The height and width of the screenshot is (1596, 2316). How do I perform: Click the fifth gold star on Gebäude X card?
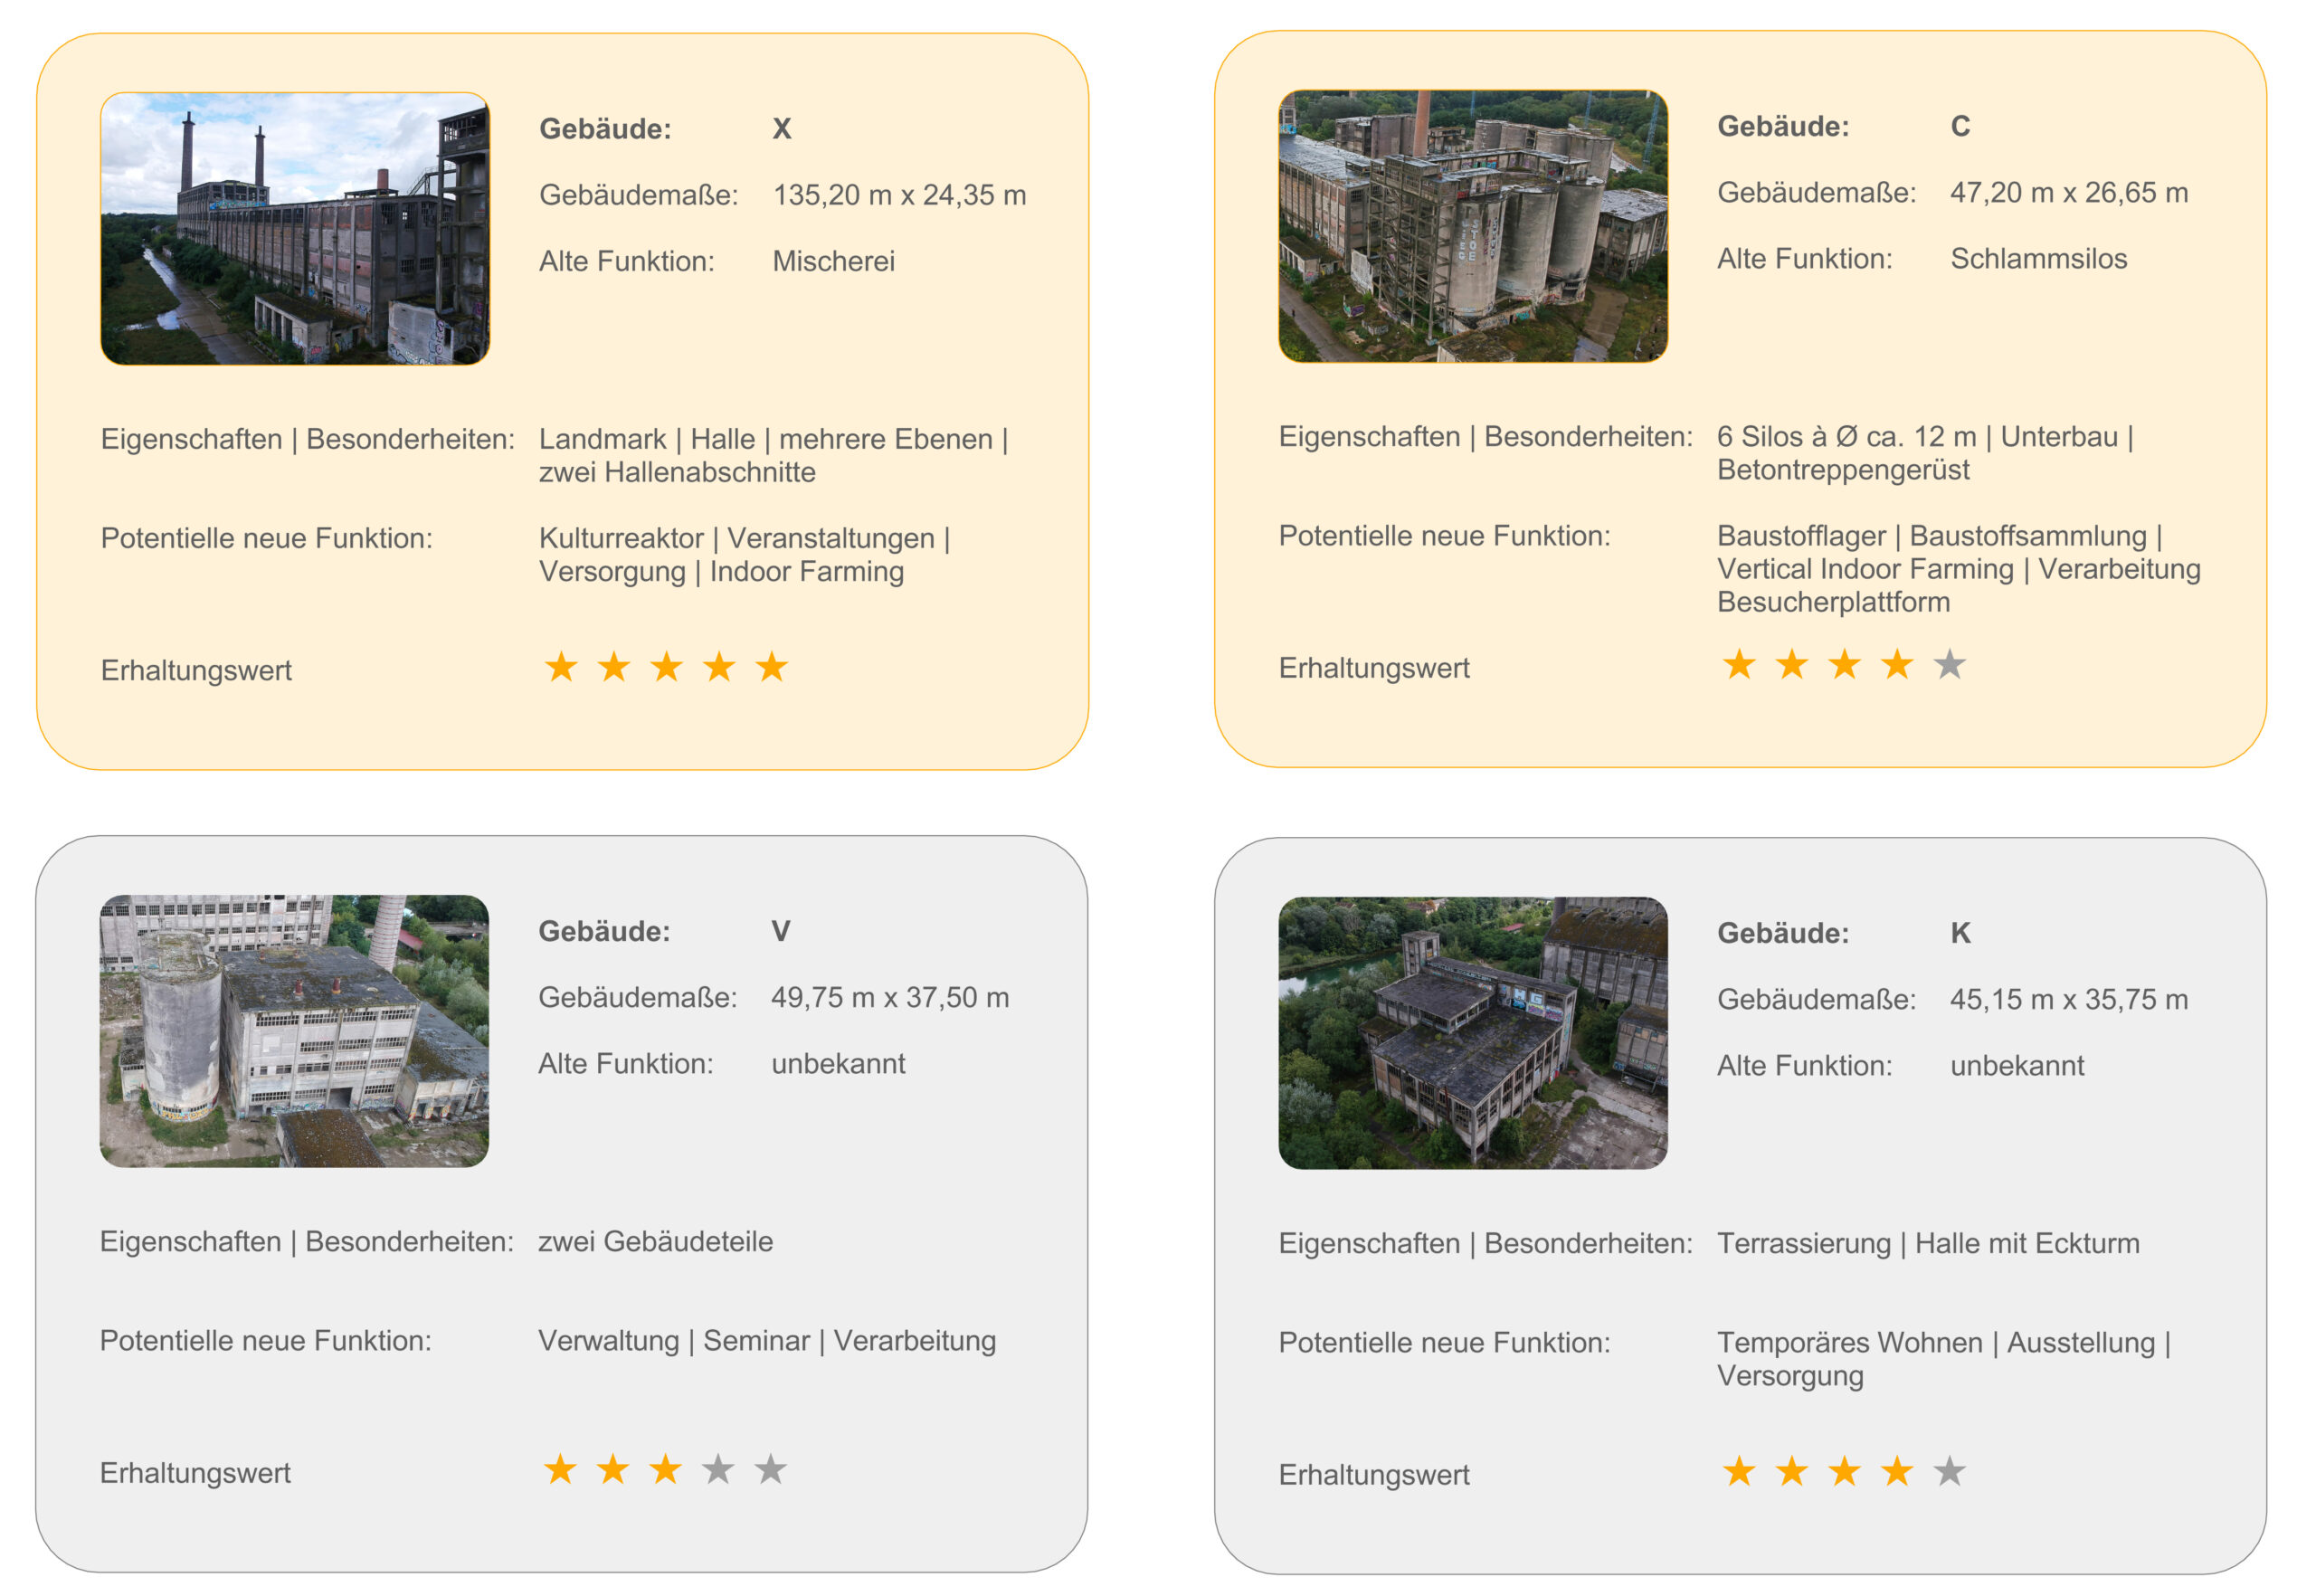point(771,667)
